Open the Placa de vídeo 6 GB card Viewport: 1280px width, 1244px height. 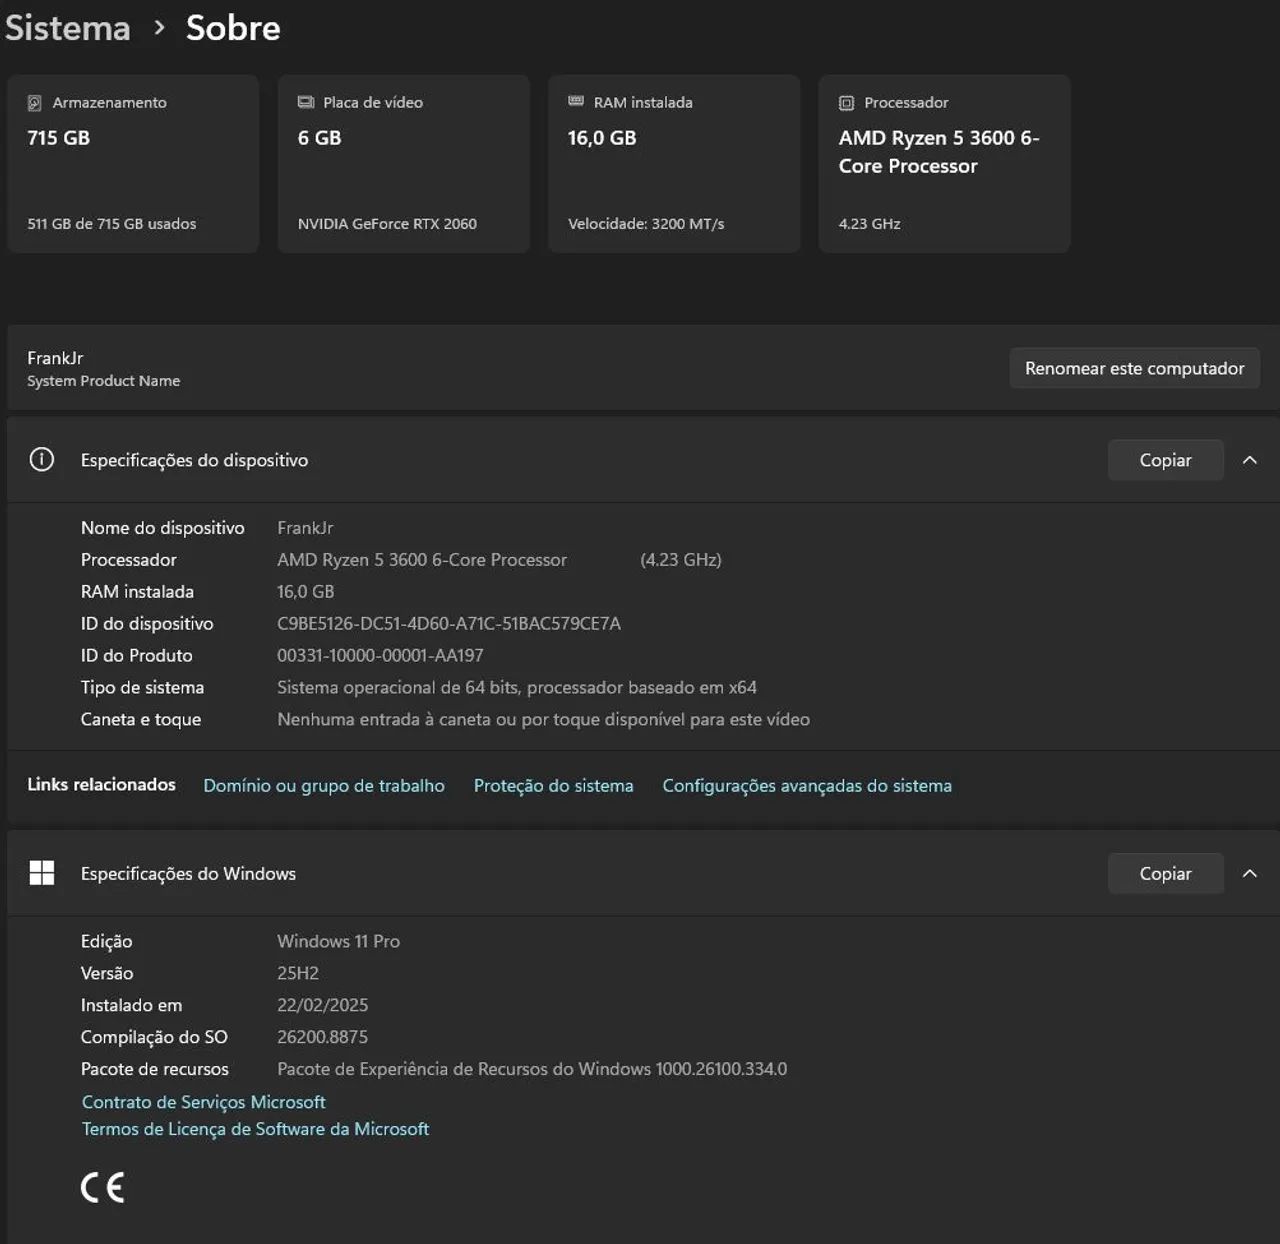point(404,164)
